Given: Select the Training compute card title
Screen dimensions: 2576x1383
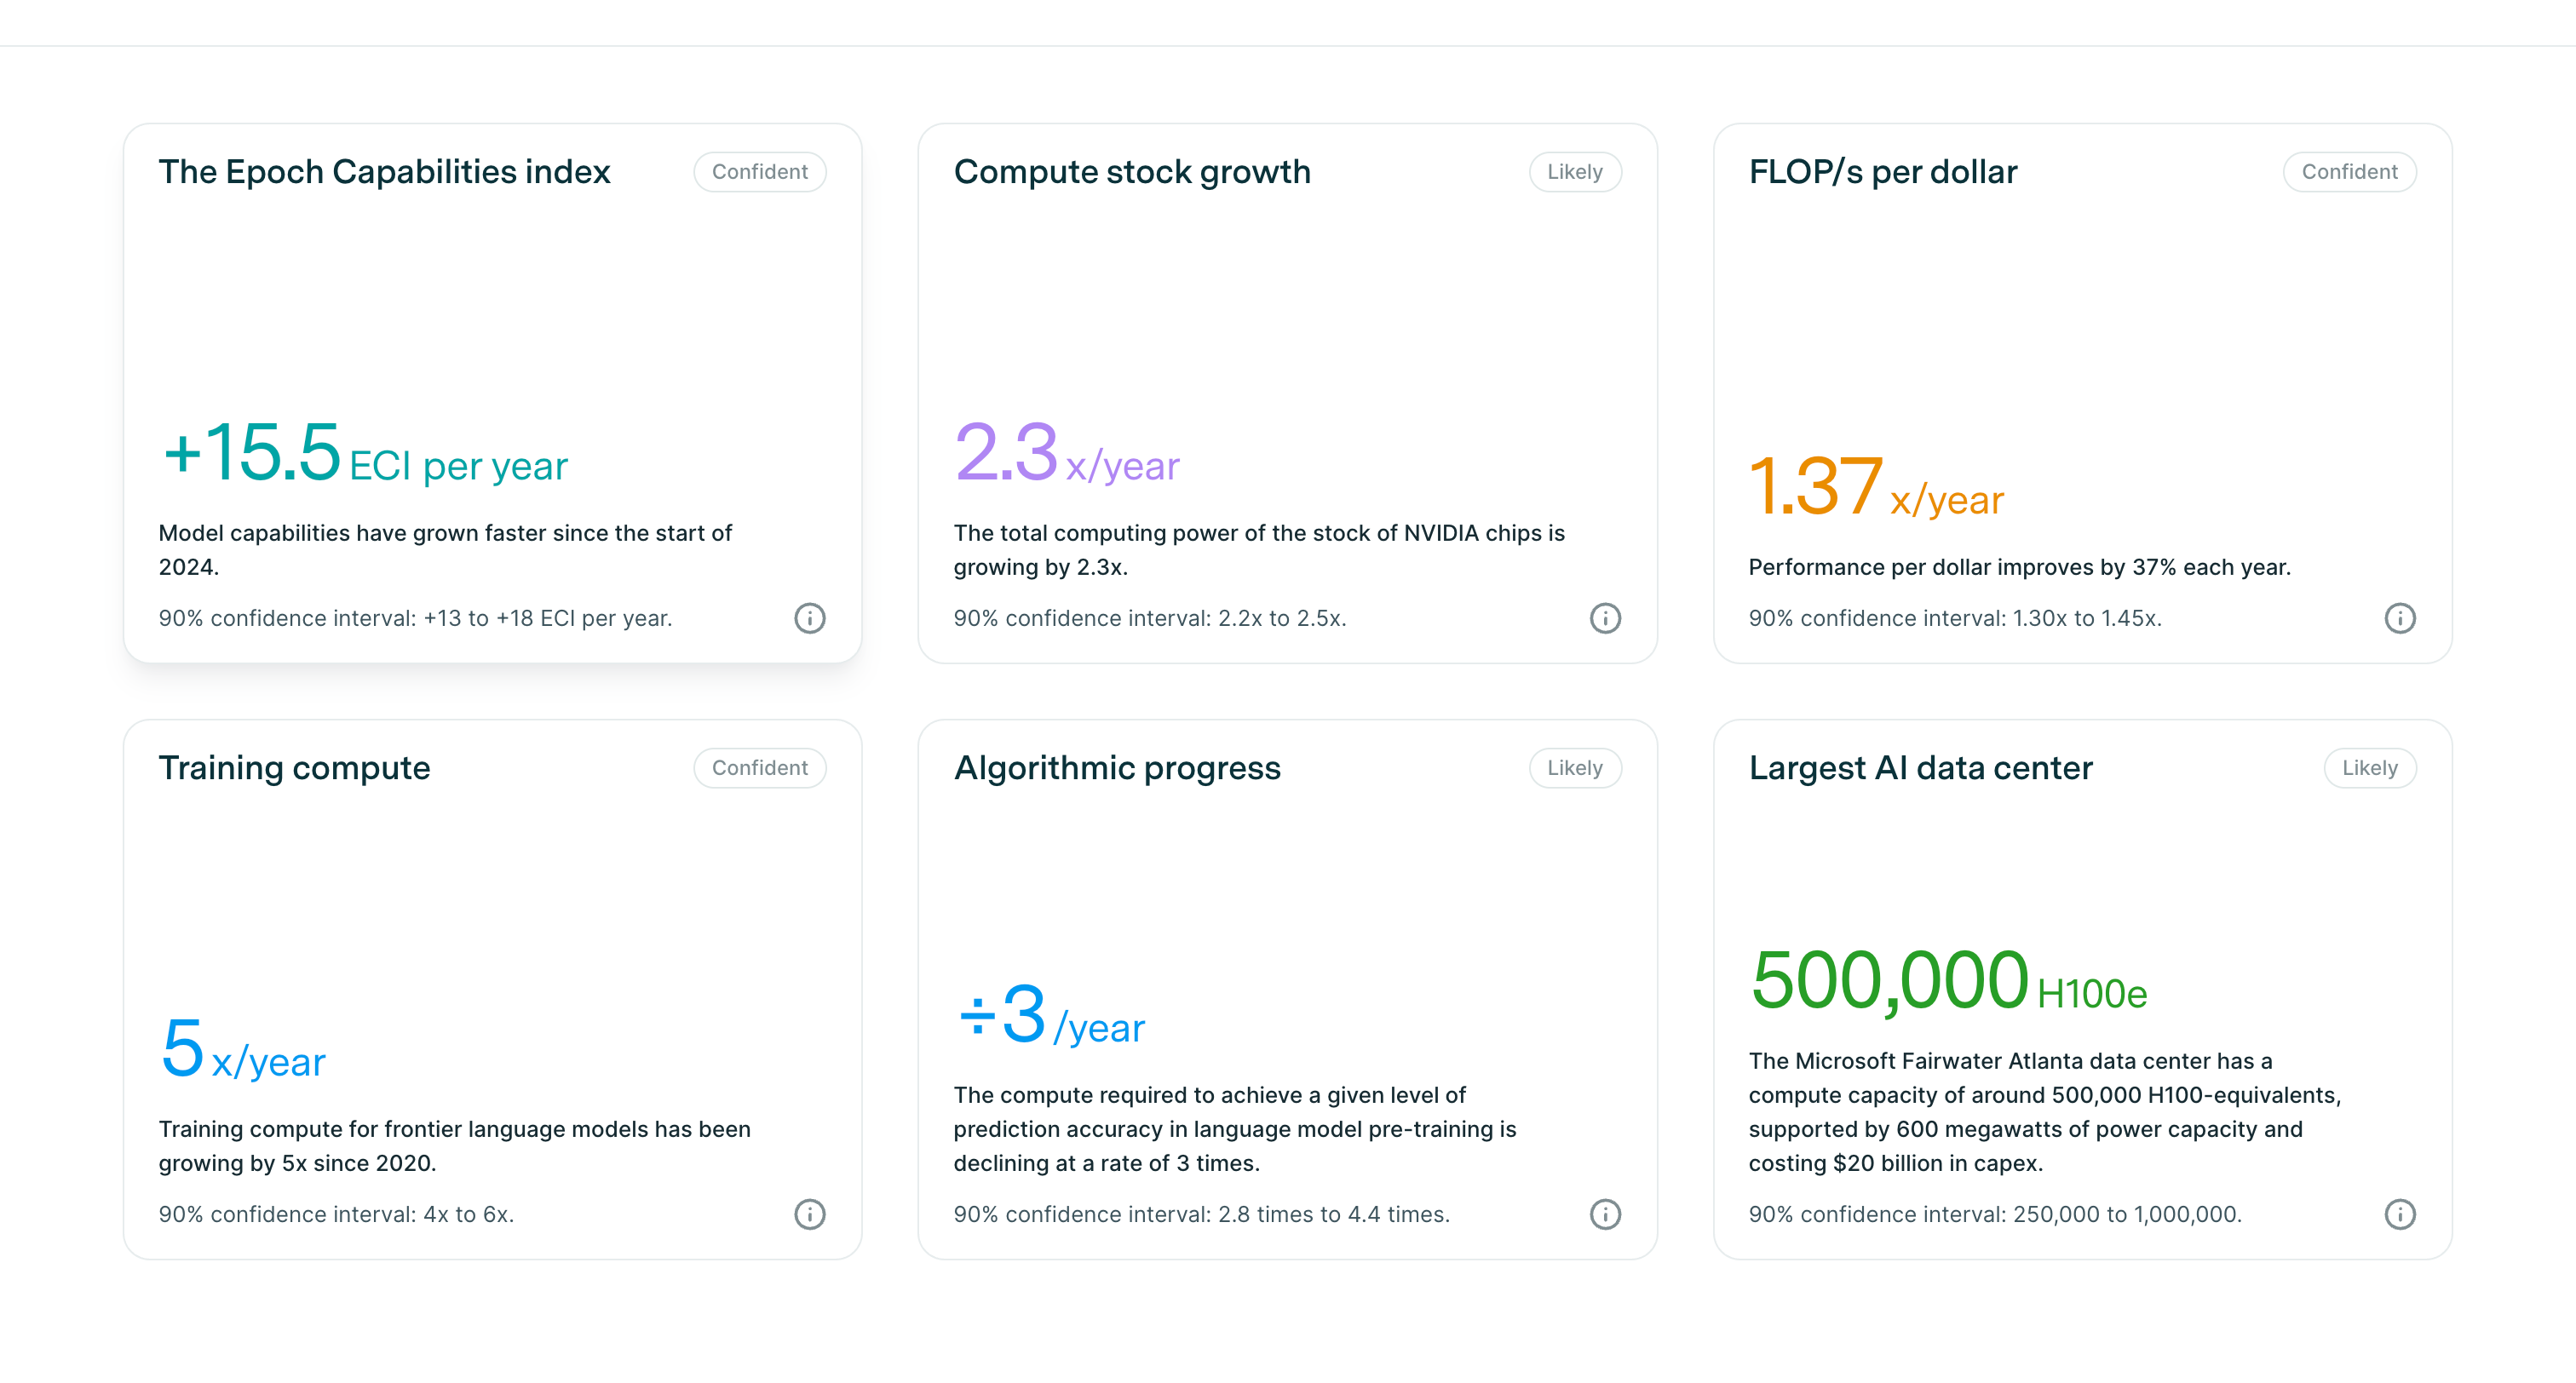Looking at the screenshot, I should [294, 767].
